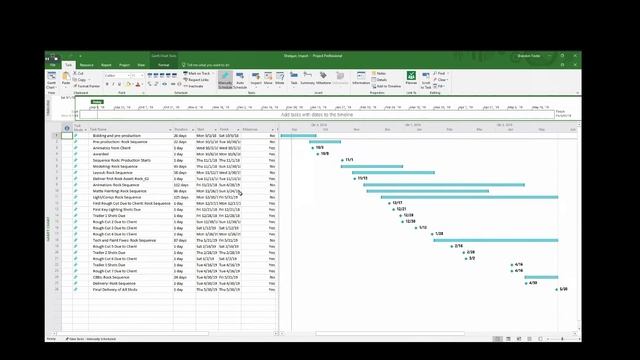
Task: Select 'Modeling: Rock Sequence' task row
Action: pyautogui.click(x=169, y=167)
